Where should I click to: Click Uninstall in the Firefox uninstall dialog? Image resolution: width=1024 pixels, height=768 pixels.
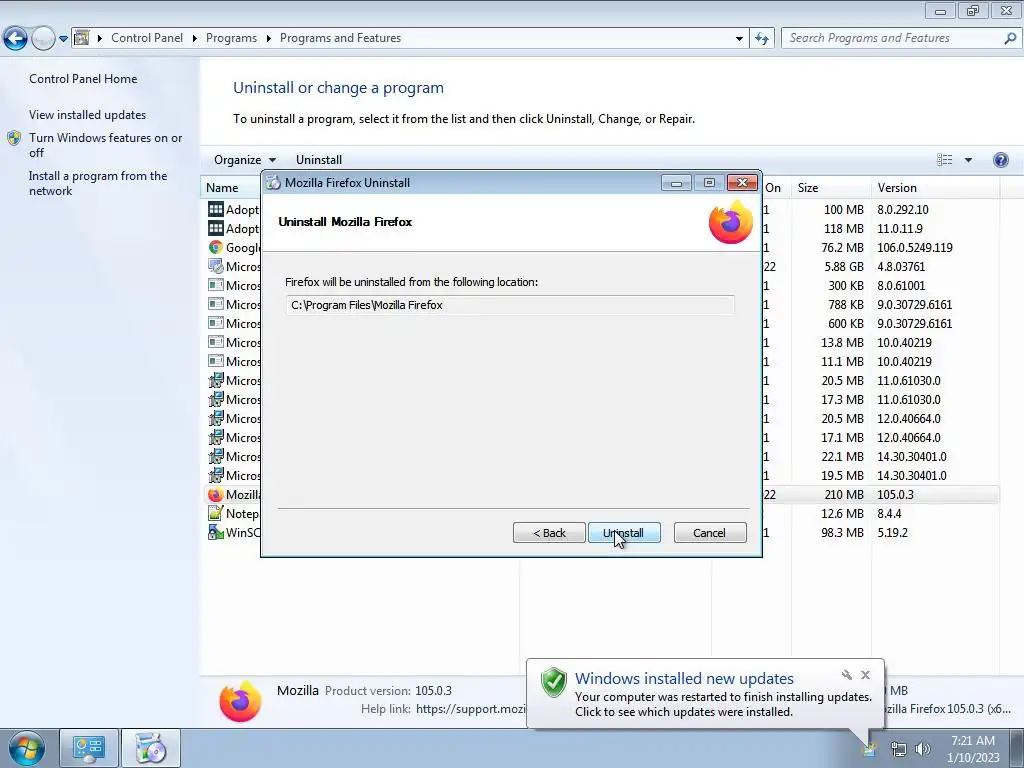coord(624,533)
